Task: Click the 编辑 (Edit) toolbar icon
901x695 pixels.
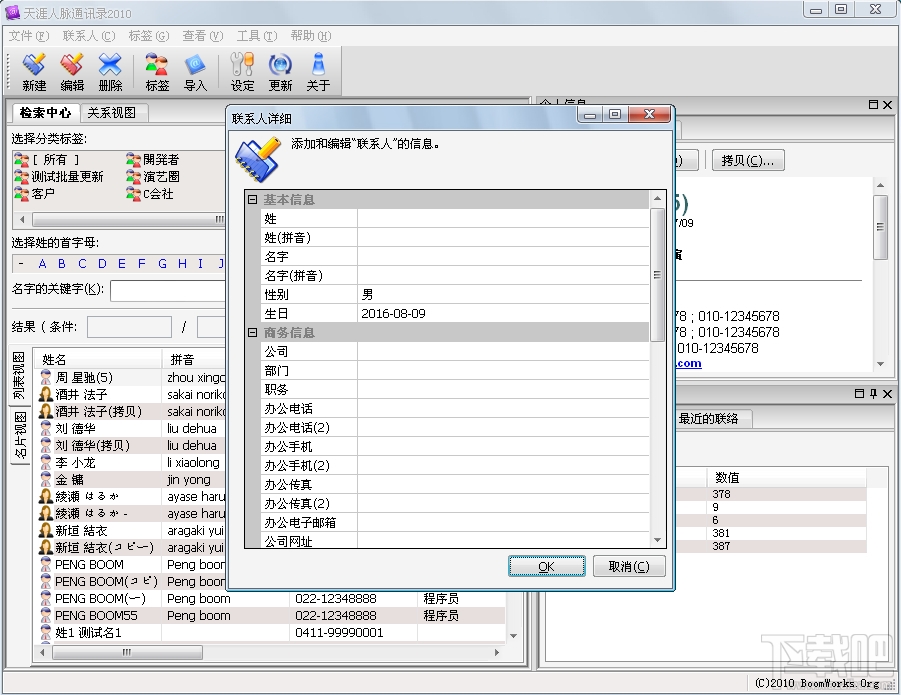Action: [x=72, y=72]
